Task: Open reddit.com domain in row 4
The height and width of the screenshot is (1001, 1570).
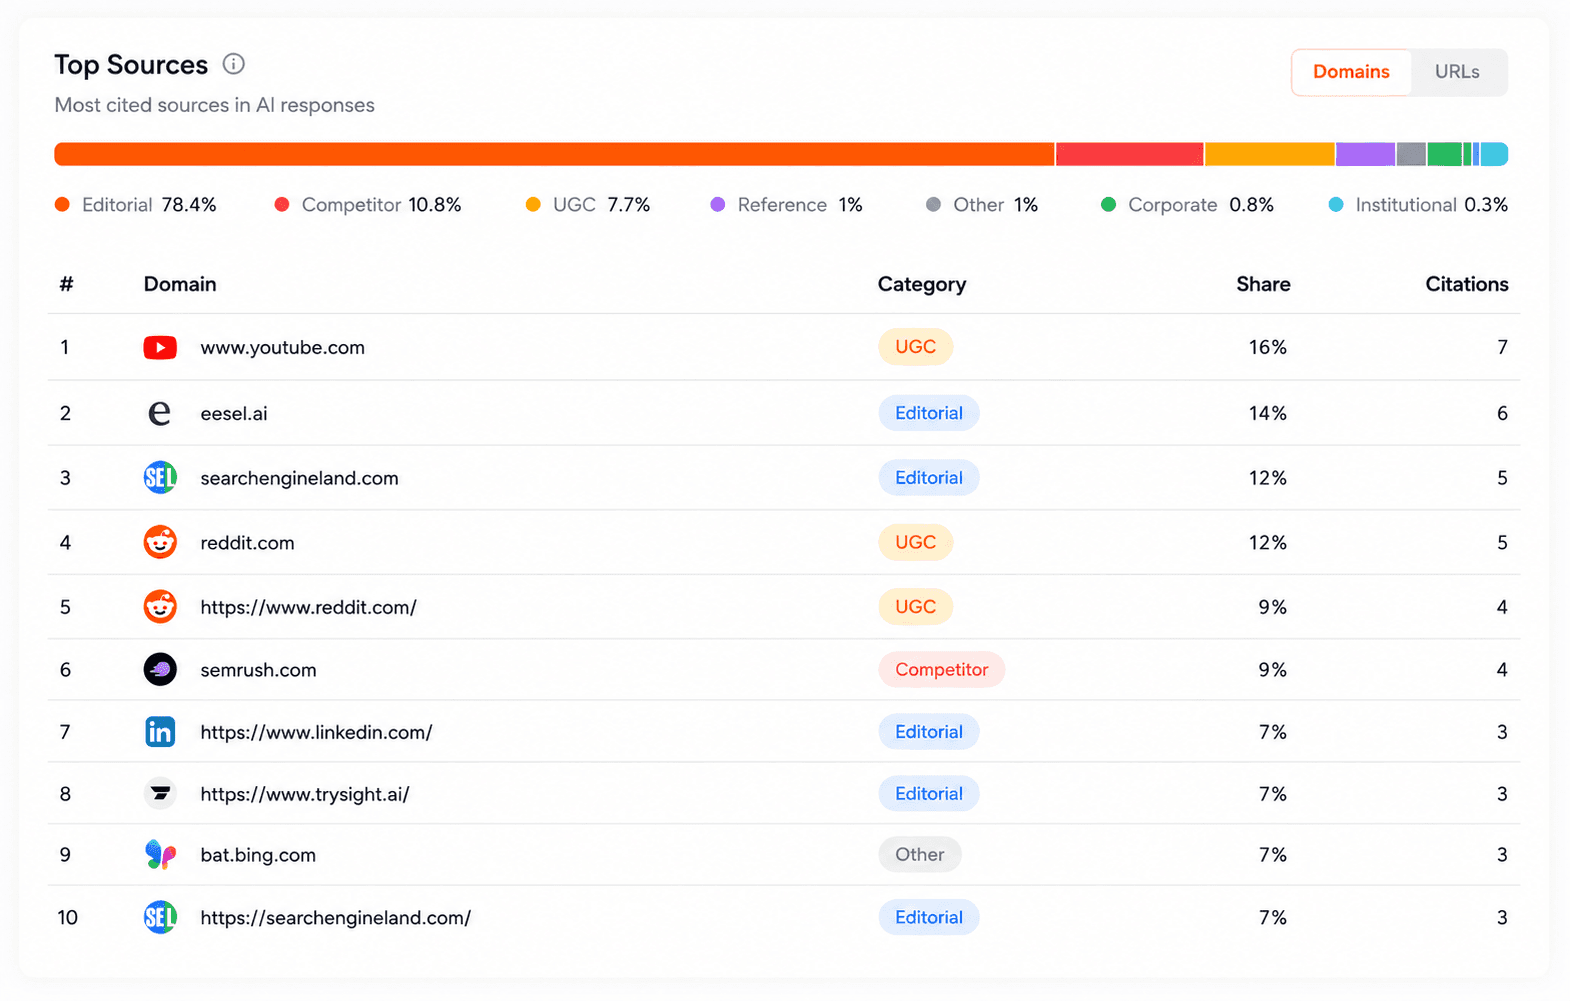Action: pyautogui.click(x=247, y=542)
